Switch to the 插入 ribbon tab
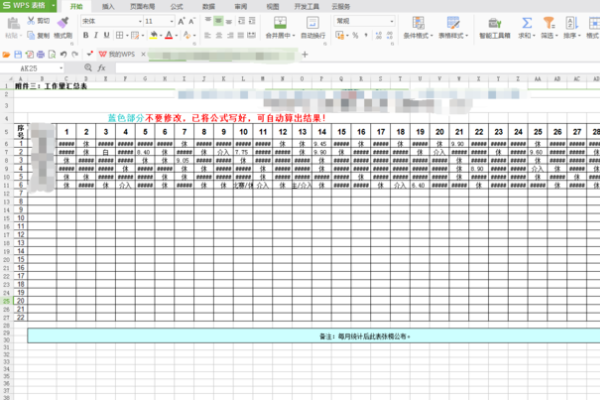Image resolution: width=600 pixels, height=400 pixels. (x=108, y=7)
